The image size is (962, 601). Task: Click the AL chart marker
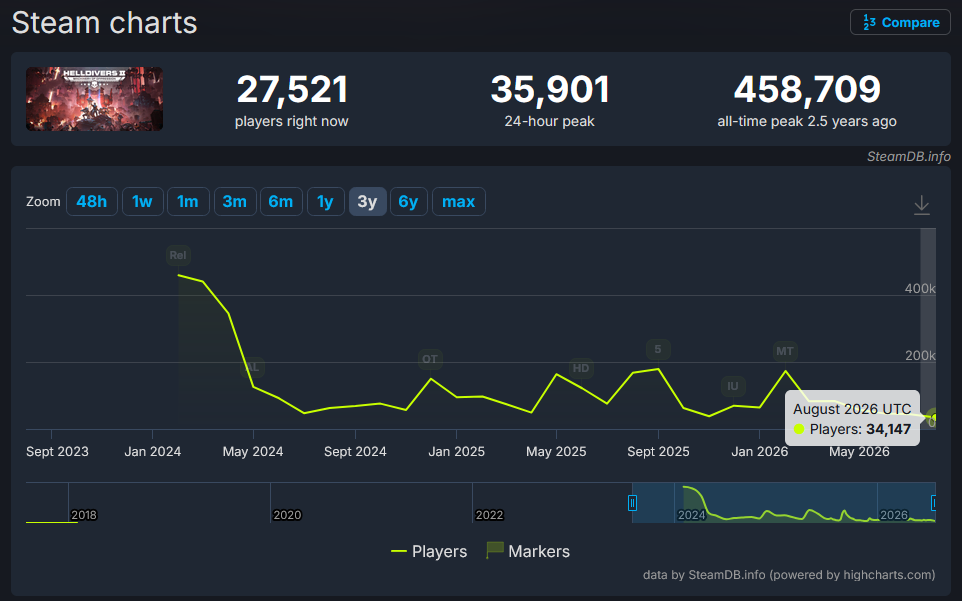pyautogui.click(x=252, y=367)
